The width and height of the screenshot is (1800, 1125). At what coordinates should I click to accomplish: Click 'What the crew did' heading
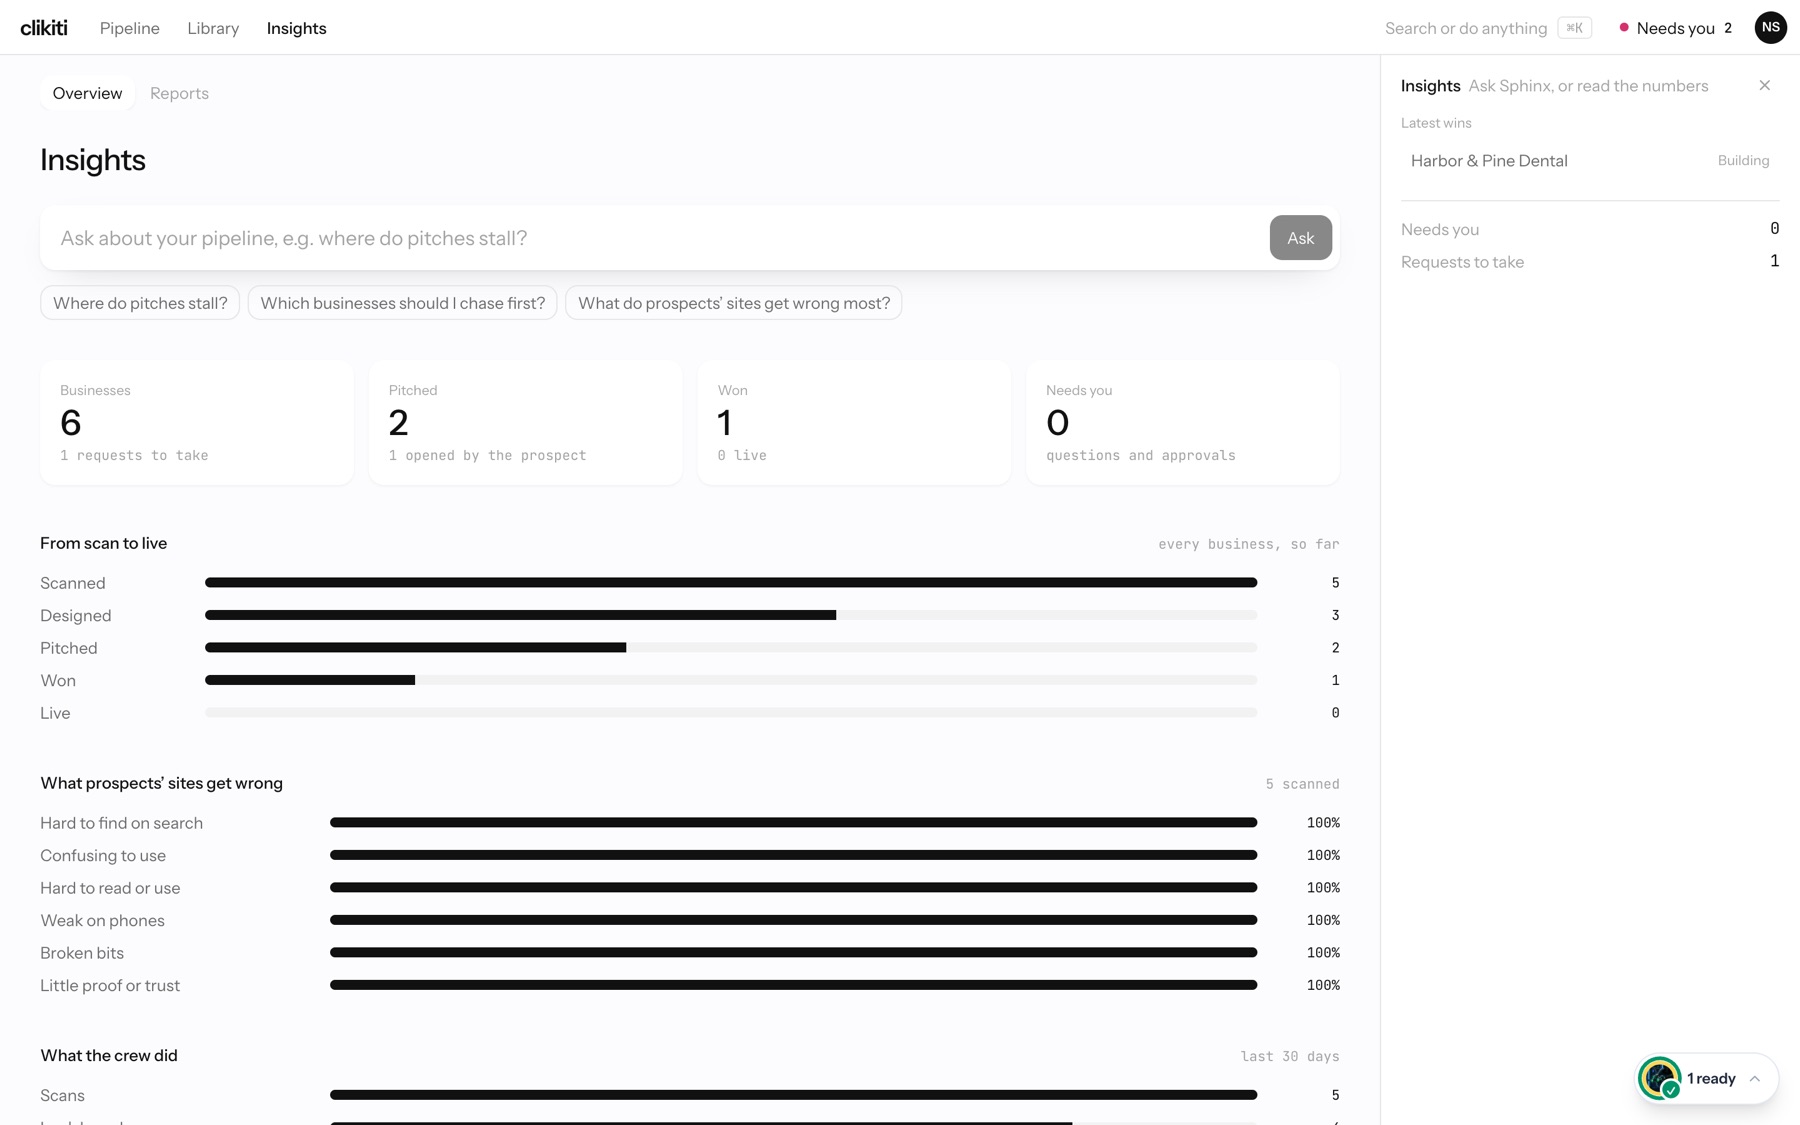[x=109, y=1056]
